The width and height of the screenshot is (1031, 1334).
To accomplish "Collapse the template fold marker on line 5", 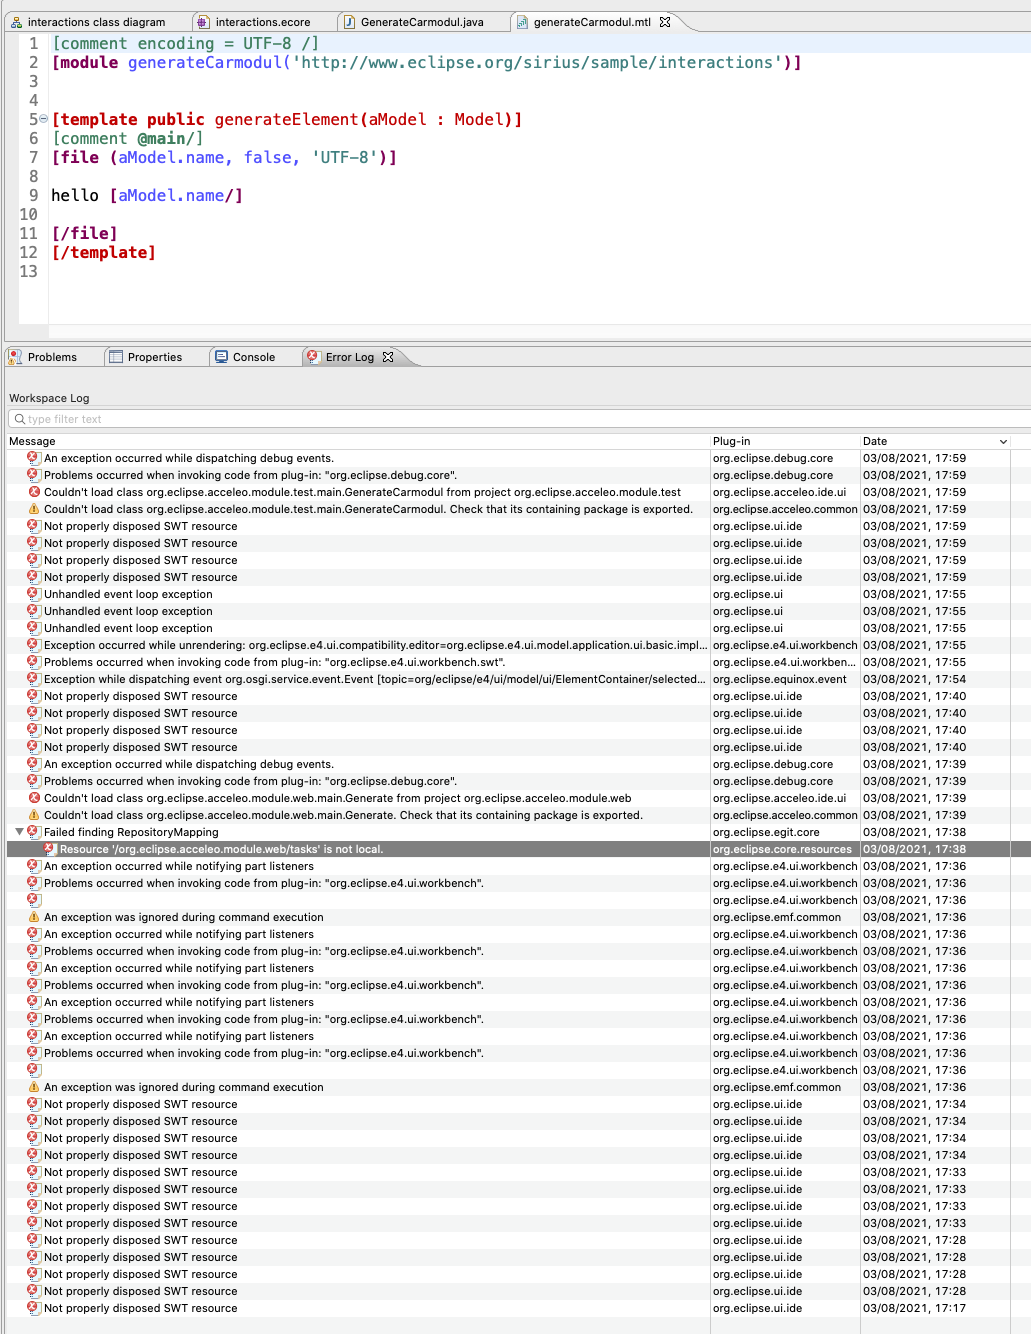I will (x=43, y=119).
